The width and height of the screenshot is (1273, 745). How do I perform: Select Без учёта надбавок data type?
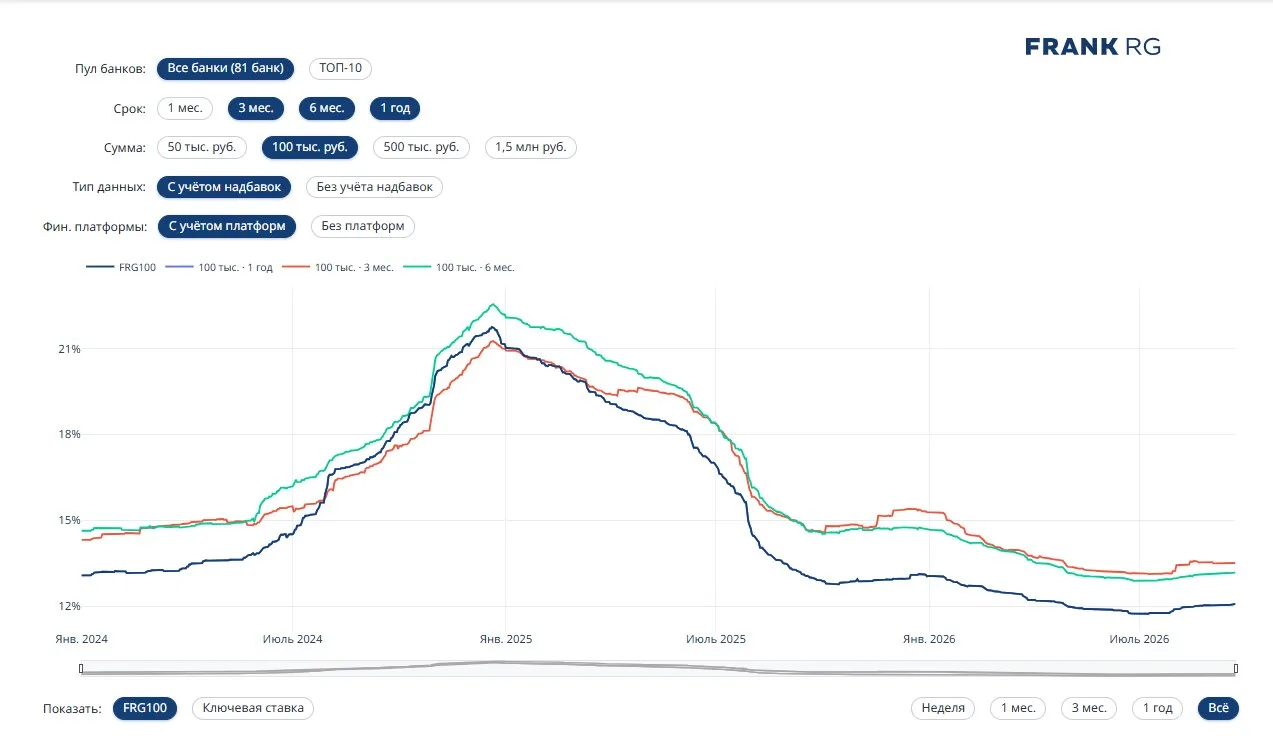pyautogui.click(x=375, y=187)
